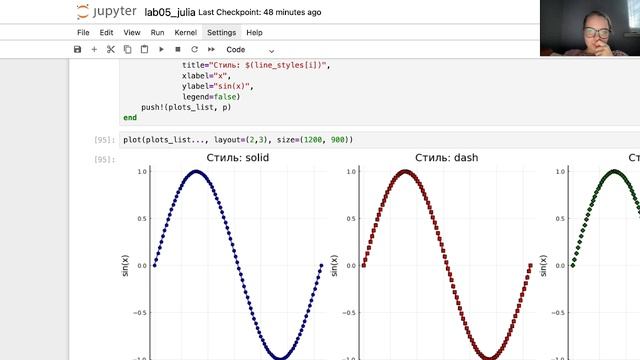The width and height of the screenshot is (640, 360).
Task: Click the dash style sine plot
Action: [447, 263]
